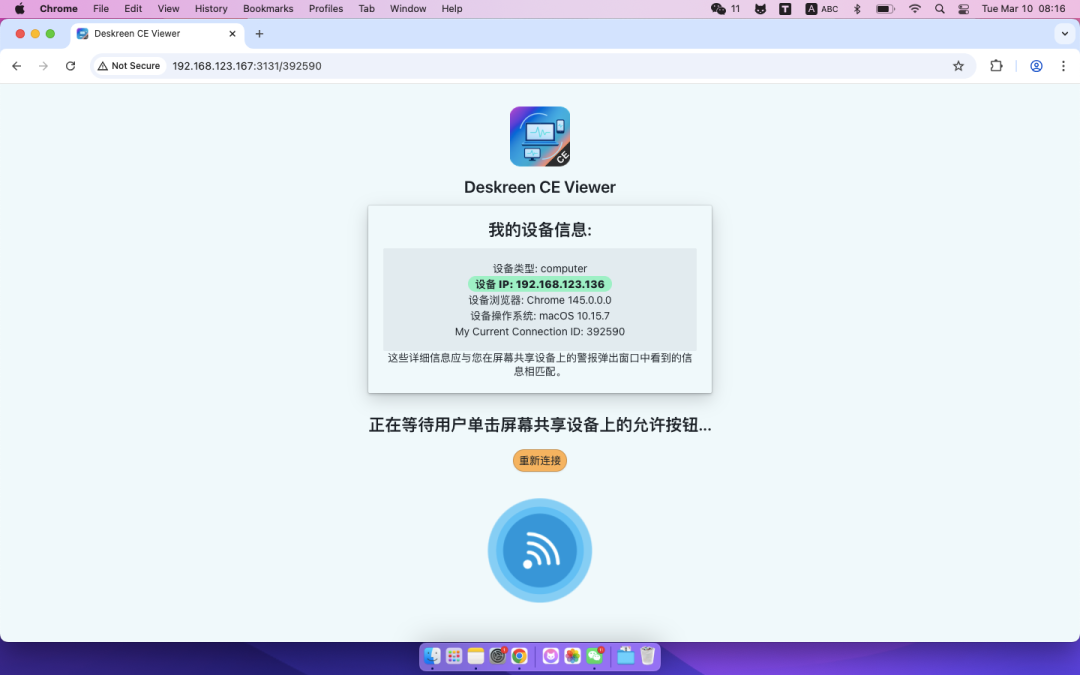Open the Downloads folder in the Dock
Viewport: 1080px width, 675px height.
[625, 656]
